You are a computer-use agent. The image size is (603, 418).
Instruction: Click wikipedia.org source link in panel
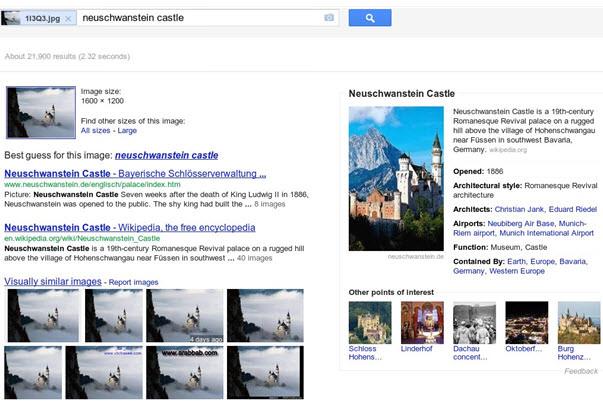(x=508, y=150)
